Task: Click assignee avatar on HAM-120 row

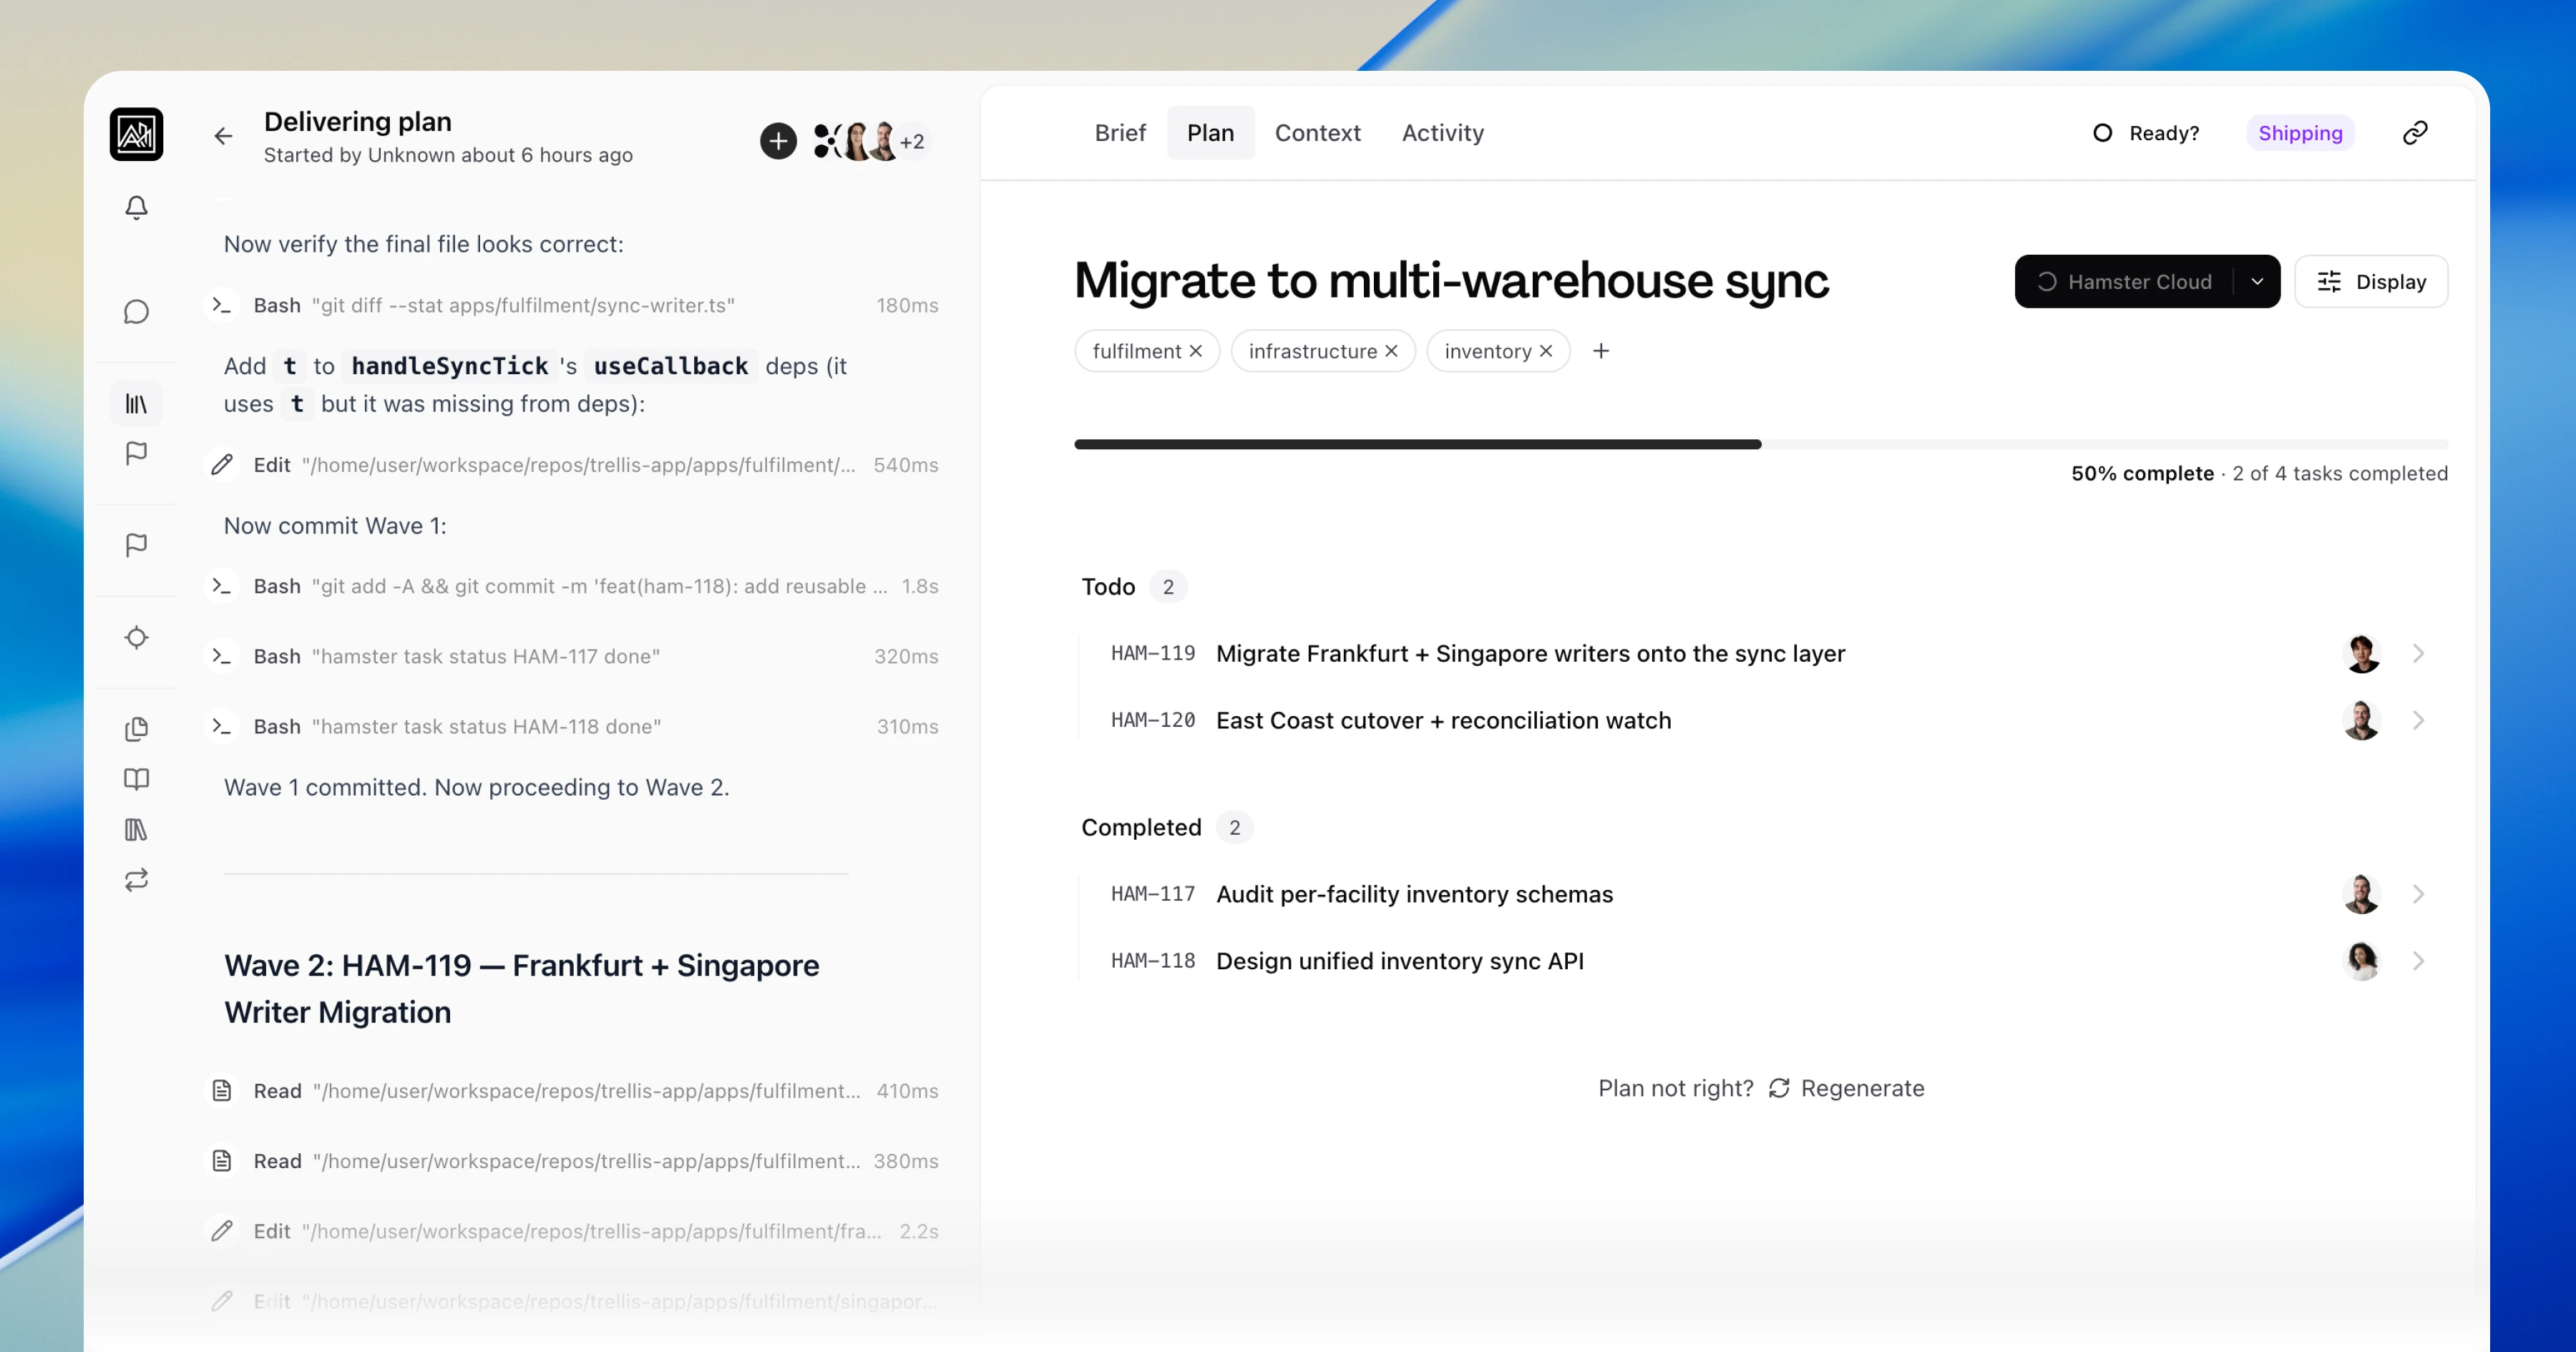Action: point(2362,720)
